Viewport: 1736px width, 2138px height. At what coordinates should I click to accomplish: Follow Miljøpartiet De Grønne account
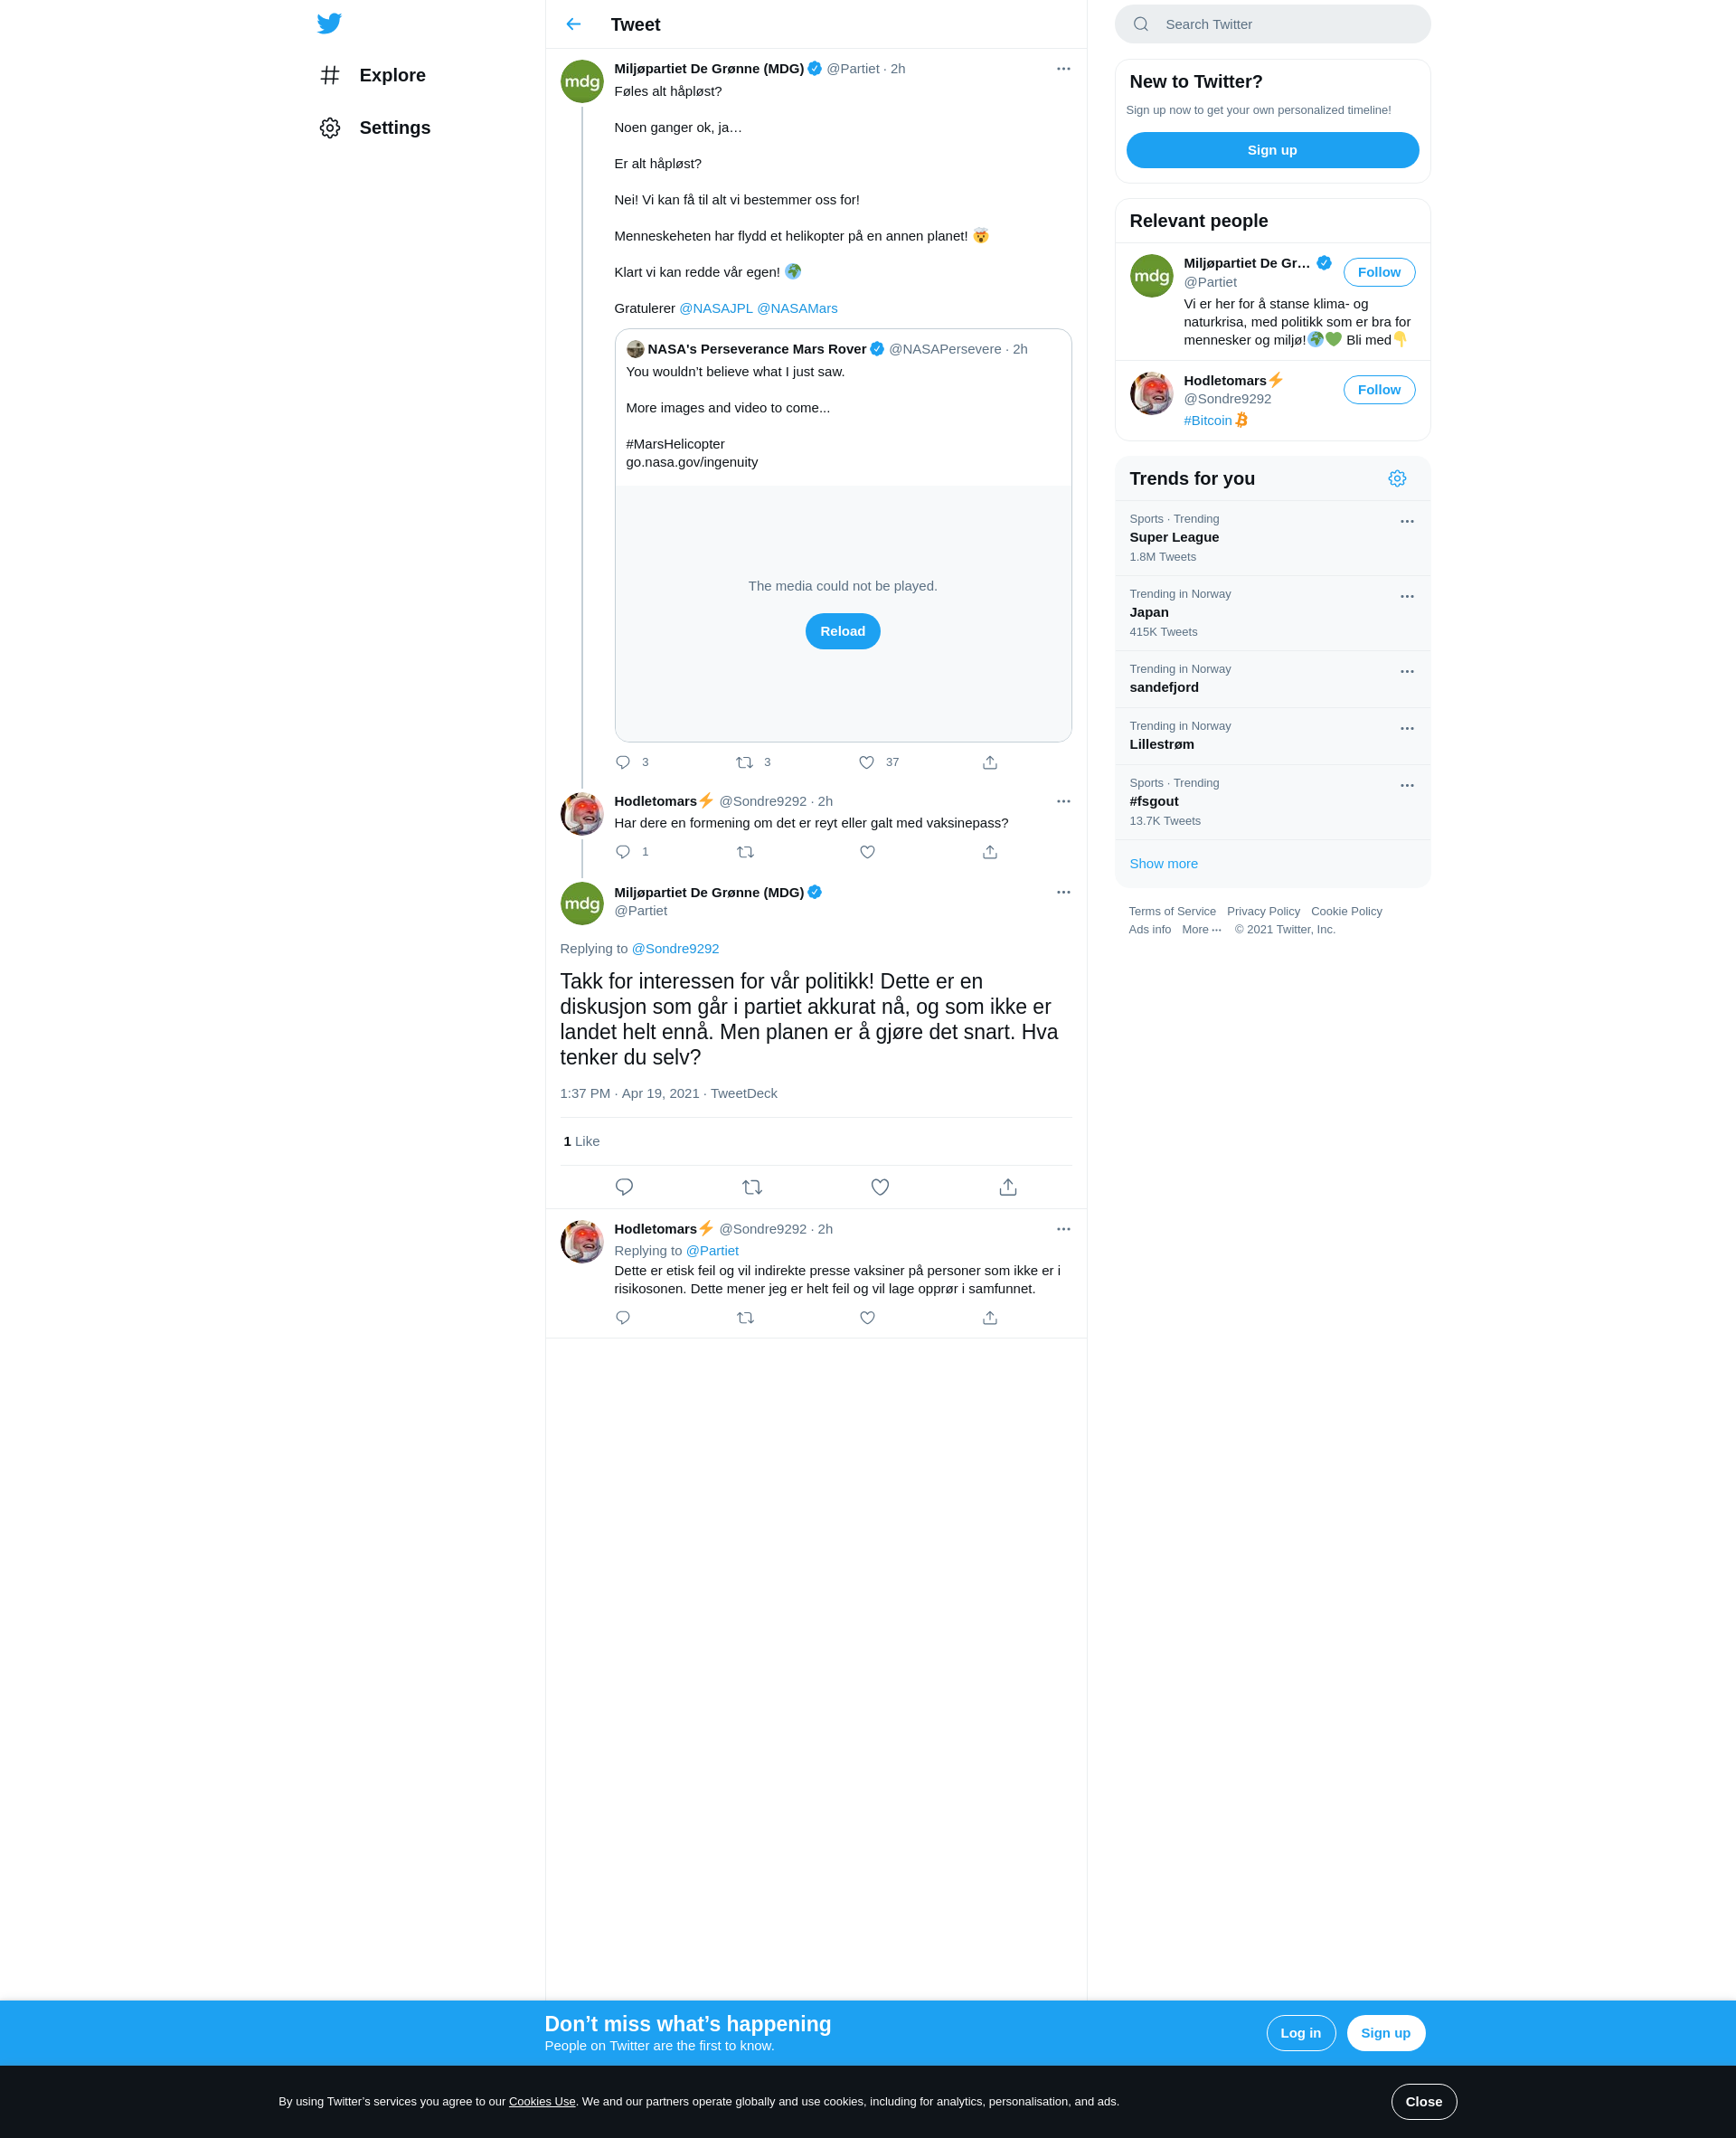(1379, 272)
